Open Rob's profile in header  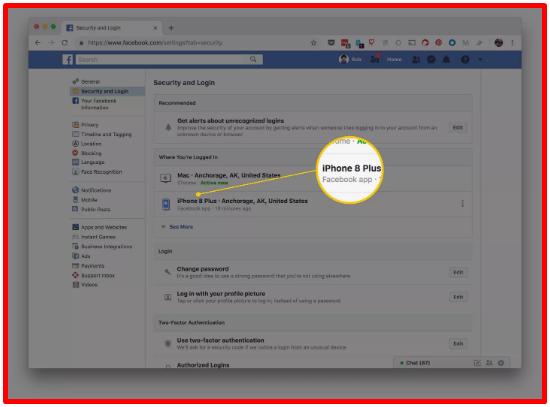[x=350, y=59]
